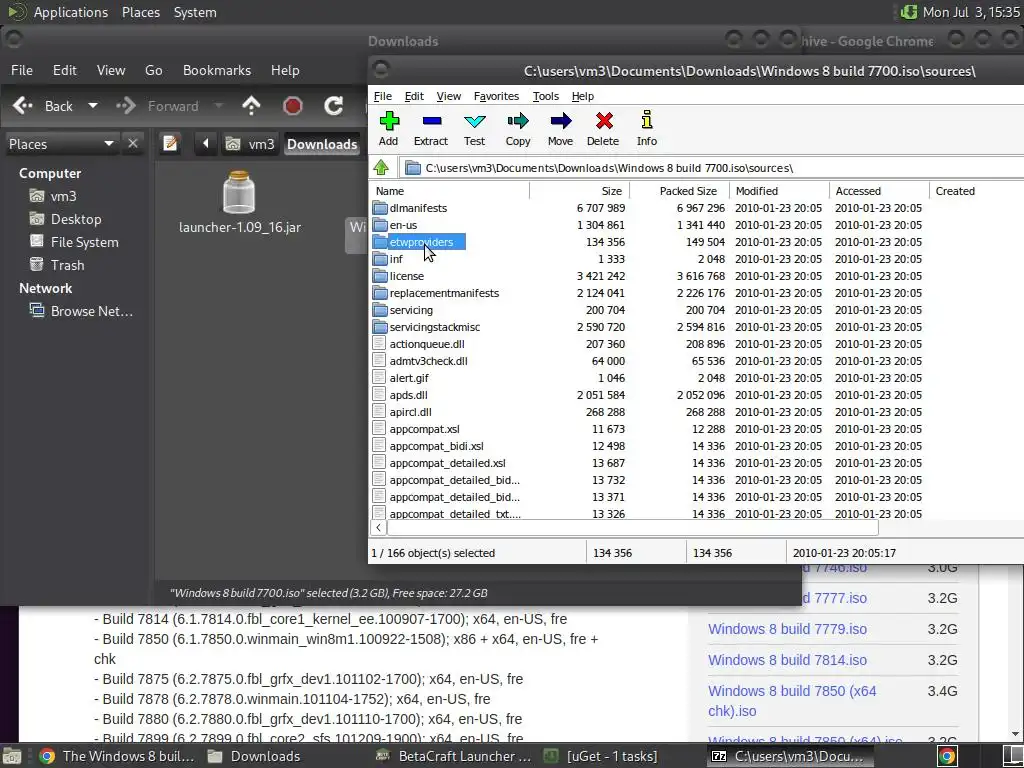Switch to uGet task in taskbar

pos(601,756)
